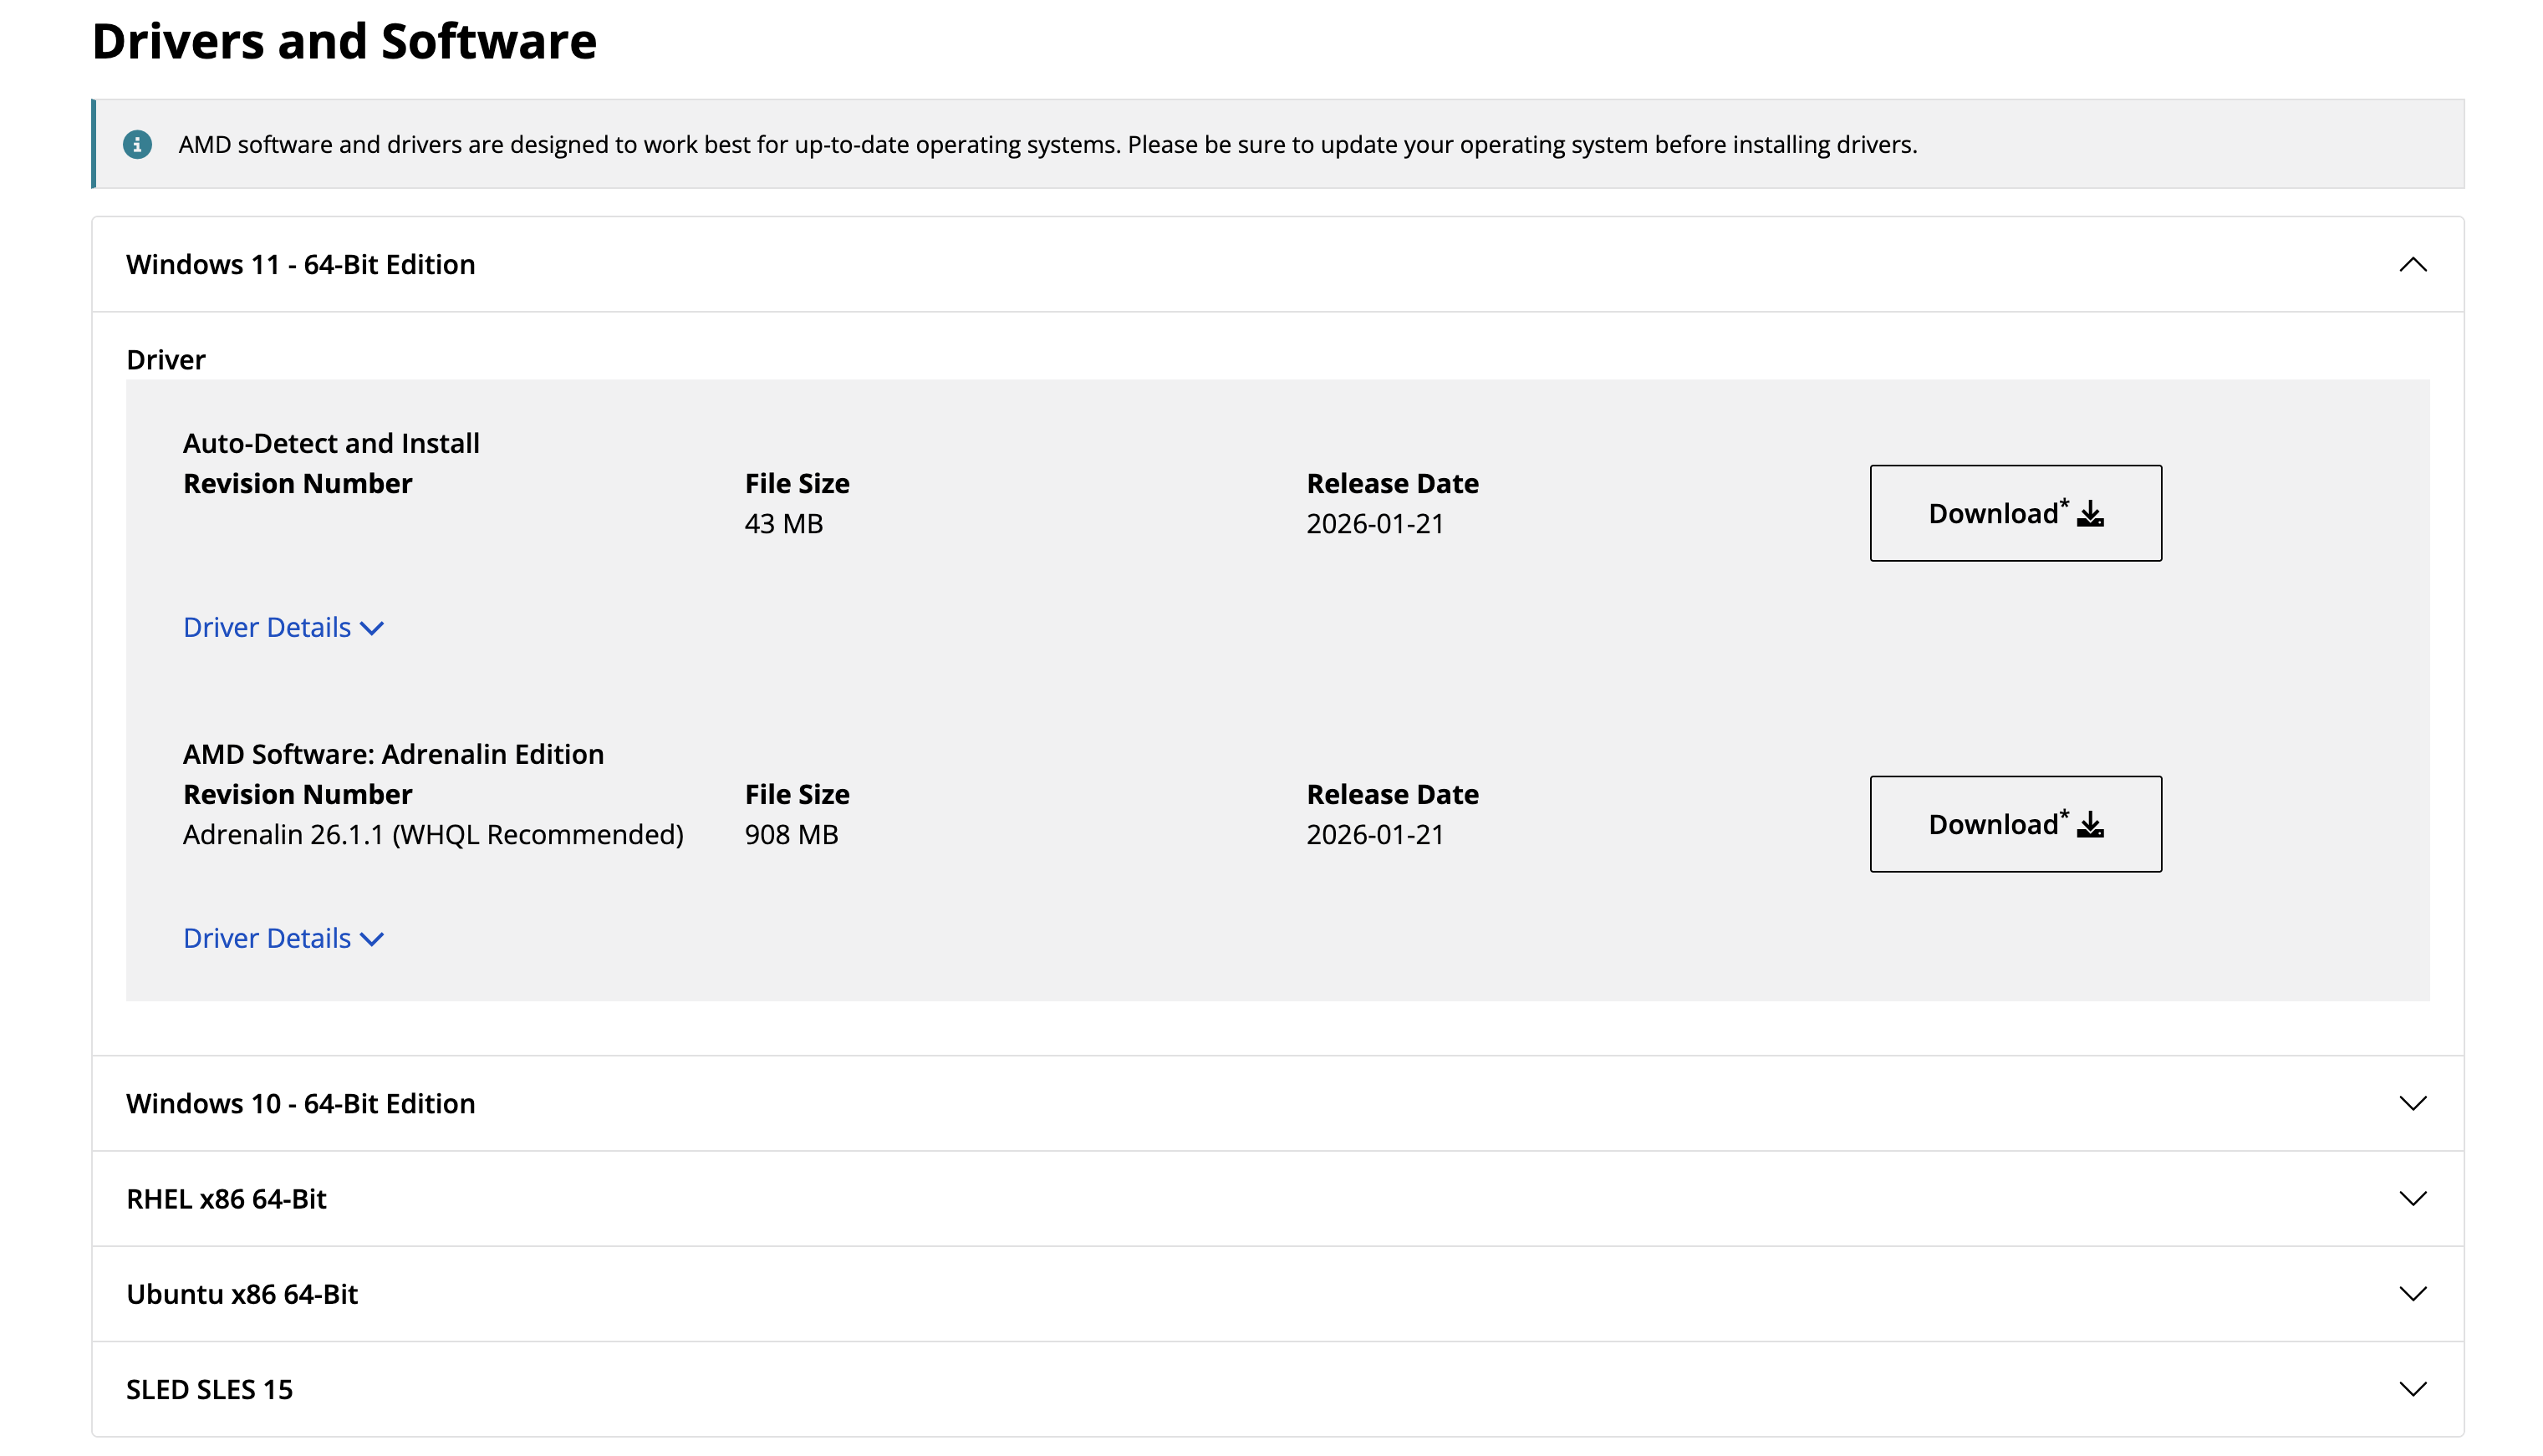Viewport: 2543px width, 1456px height.
Task: Open Driver Details for Auto-Detect and Install
Action: tap(267, 628)
